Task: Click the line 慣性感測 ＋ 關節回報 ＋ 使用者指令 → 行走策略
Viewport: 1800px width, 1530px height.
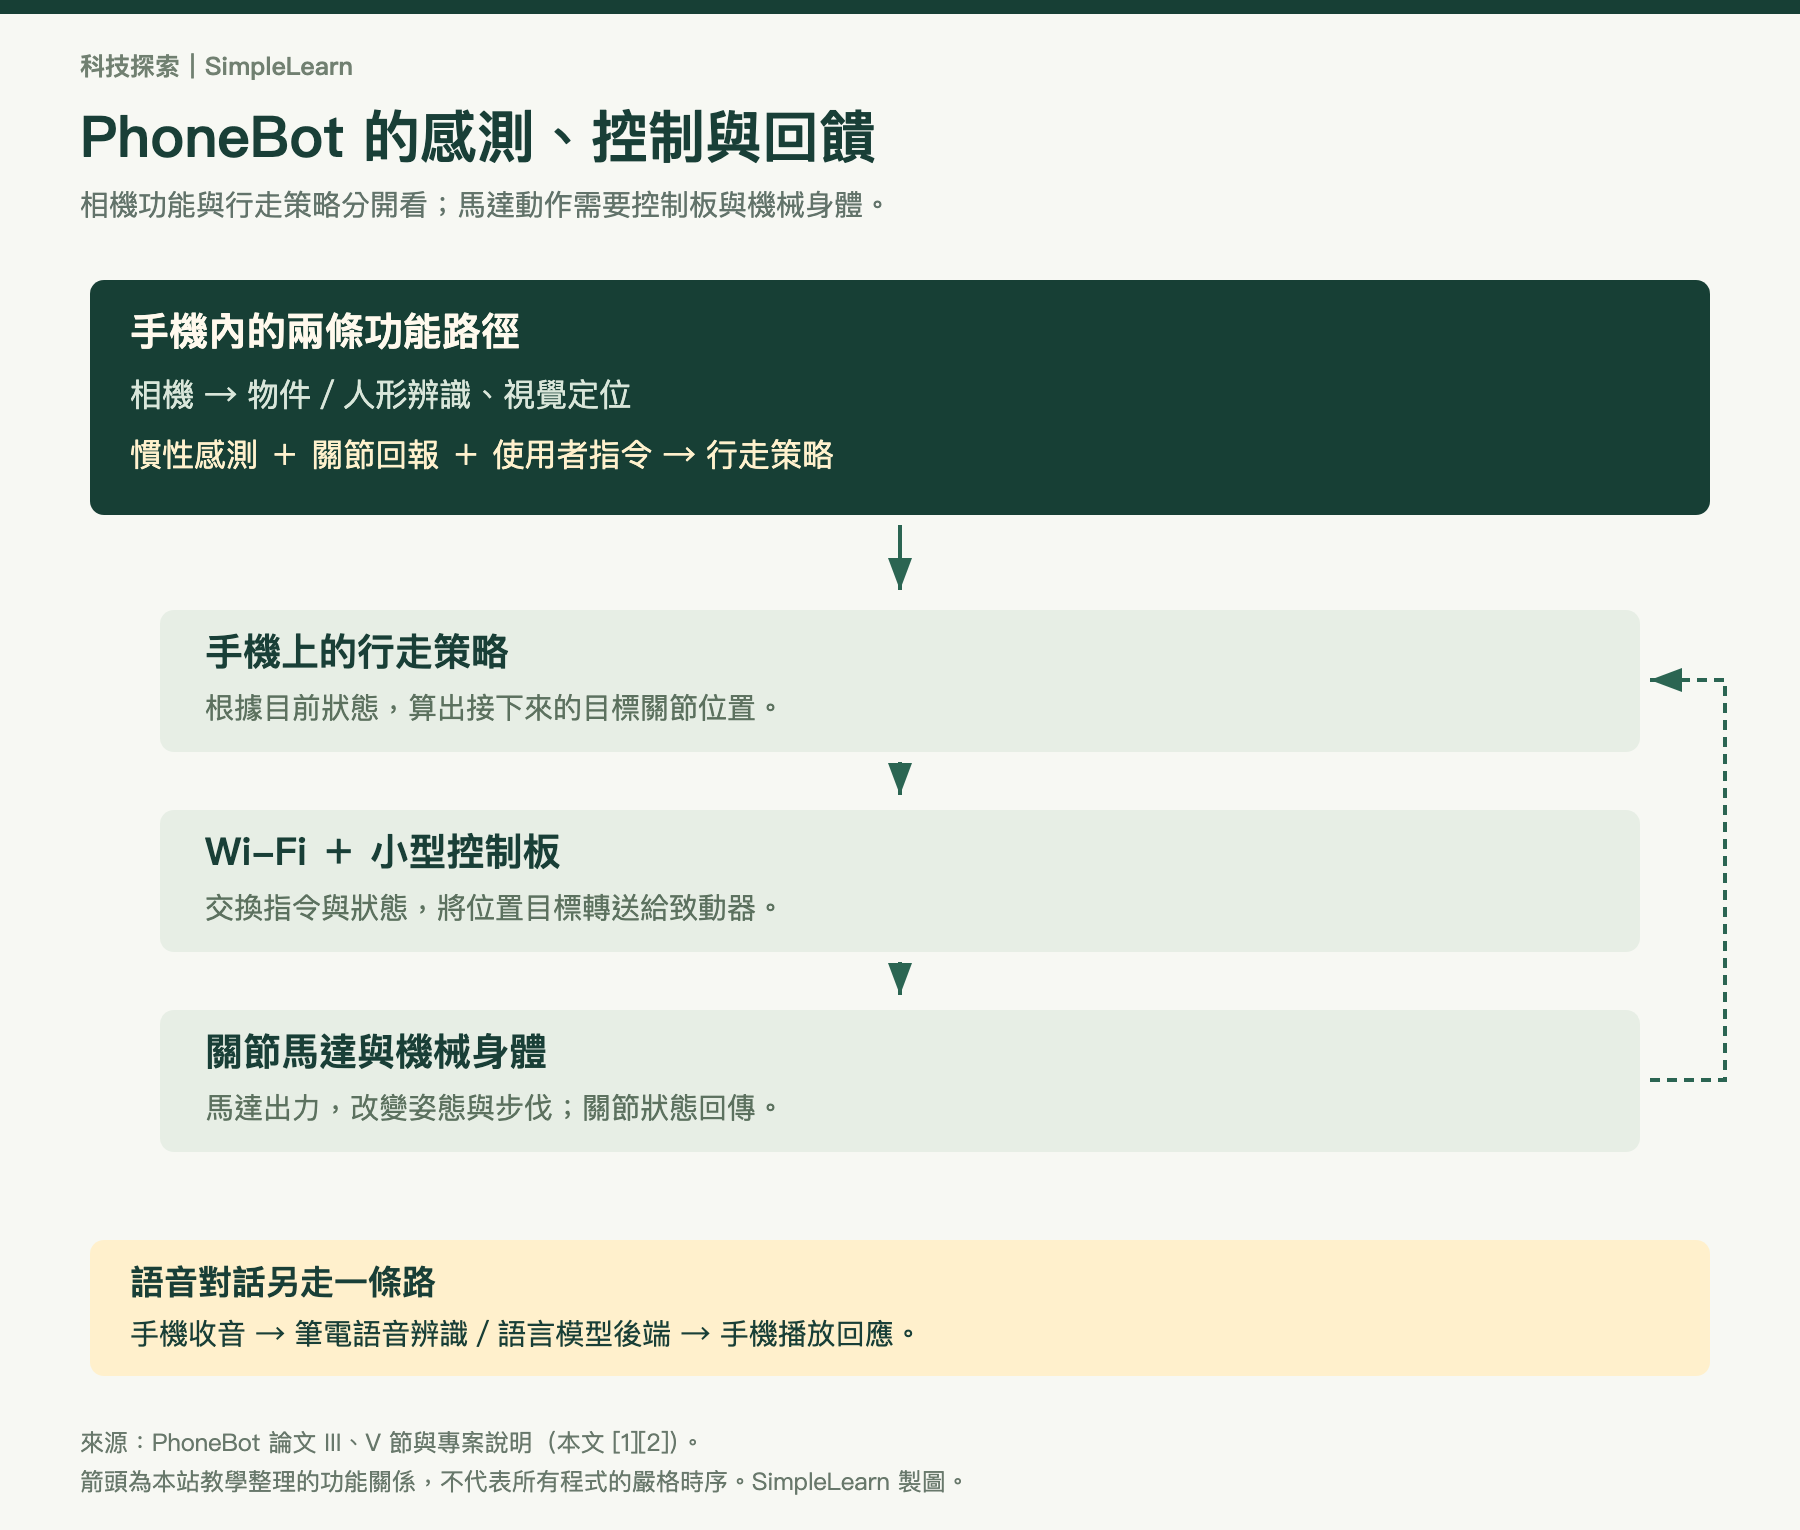Action: click(x=482, y=455)
